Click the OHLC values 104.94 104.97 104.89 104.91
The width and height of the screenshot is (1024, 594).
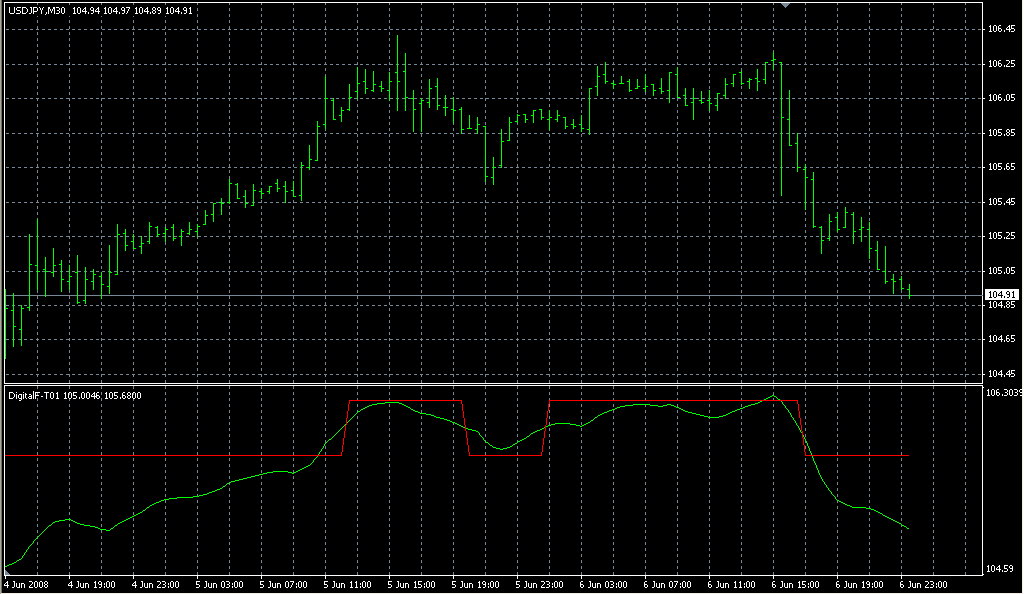[x=133, y=11]
